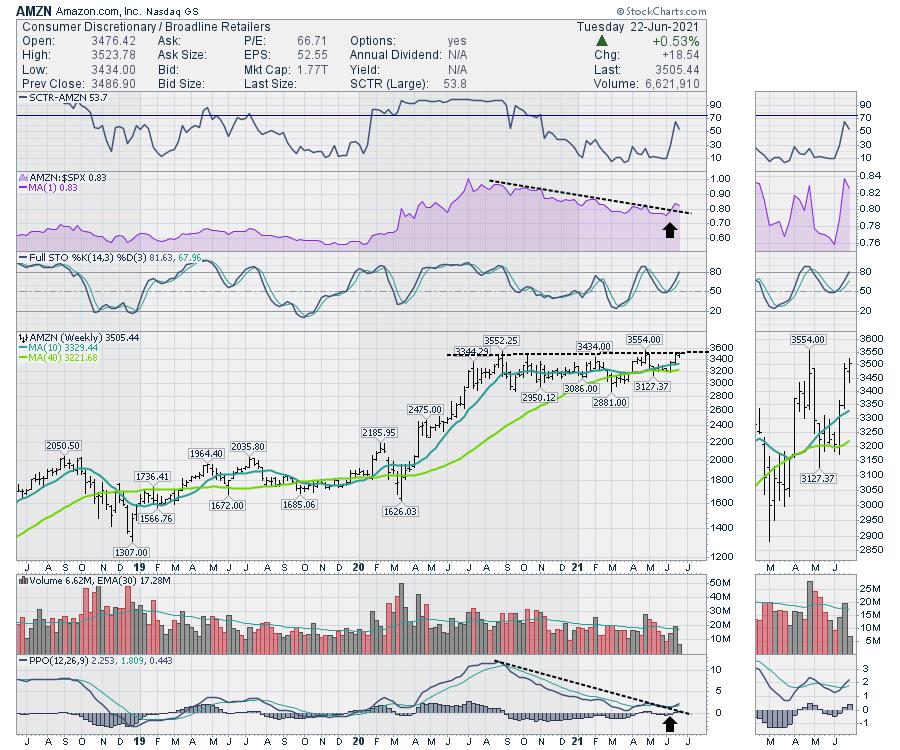Click the 1964.40 price label
The width and height of the screenshot is (900, 750).
206,453
